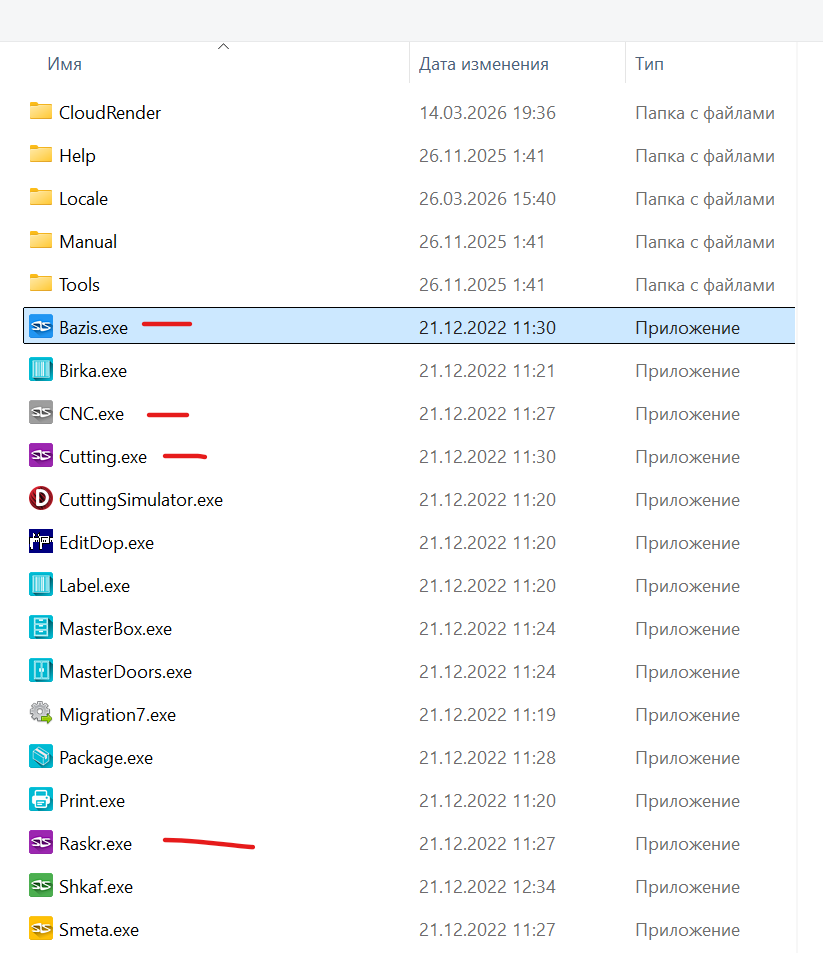Click the date 21.12.2022 11:28
The width and height of the screenshot is (823, 953).
487,758
